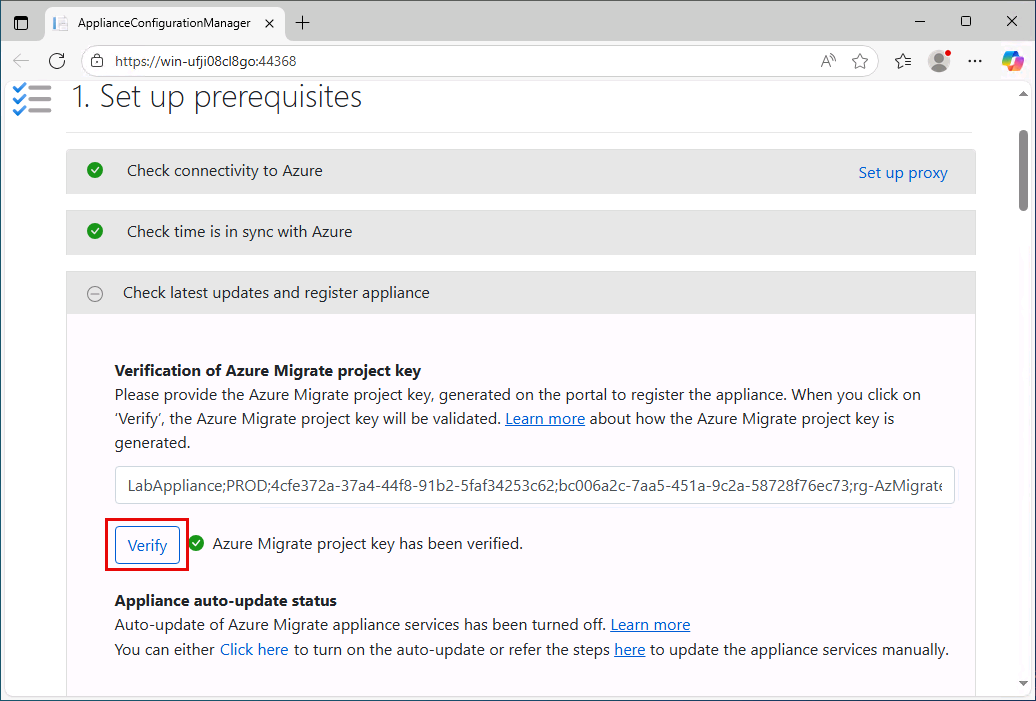Screen dimensions: 1036x701
Task: Open Settings and more menu
Action: click(975, 61)
